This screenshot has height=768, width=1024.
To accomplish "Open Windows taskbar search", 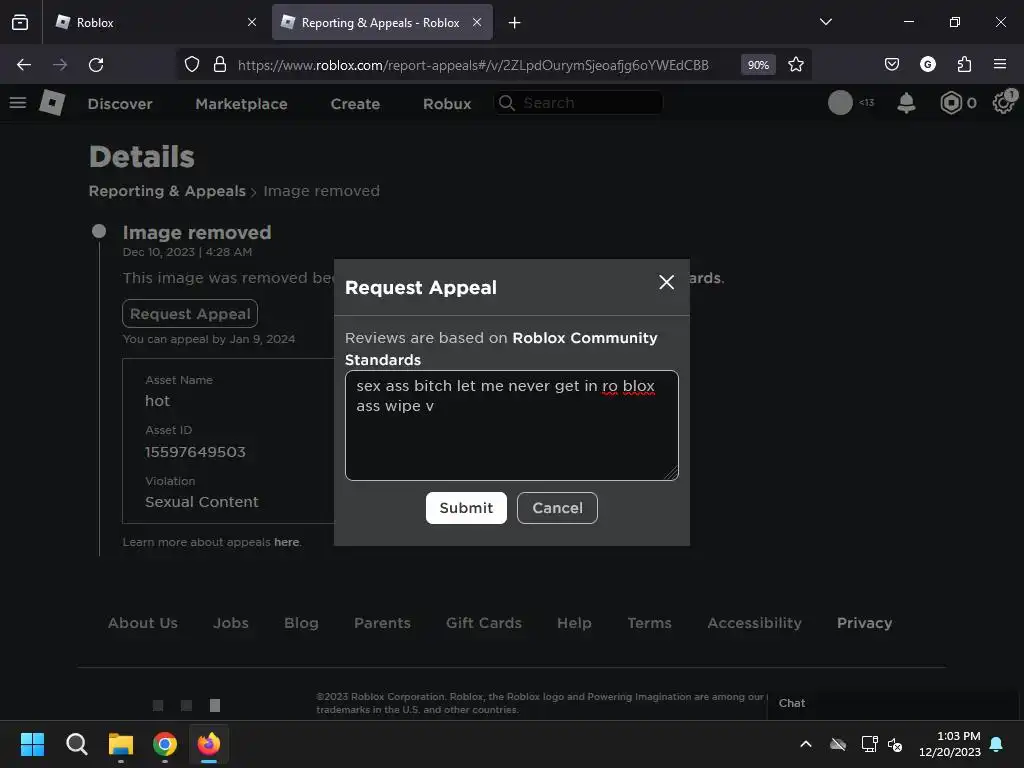I will coord(76,744).
